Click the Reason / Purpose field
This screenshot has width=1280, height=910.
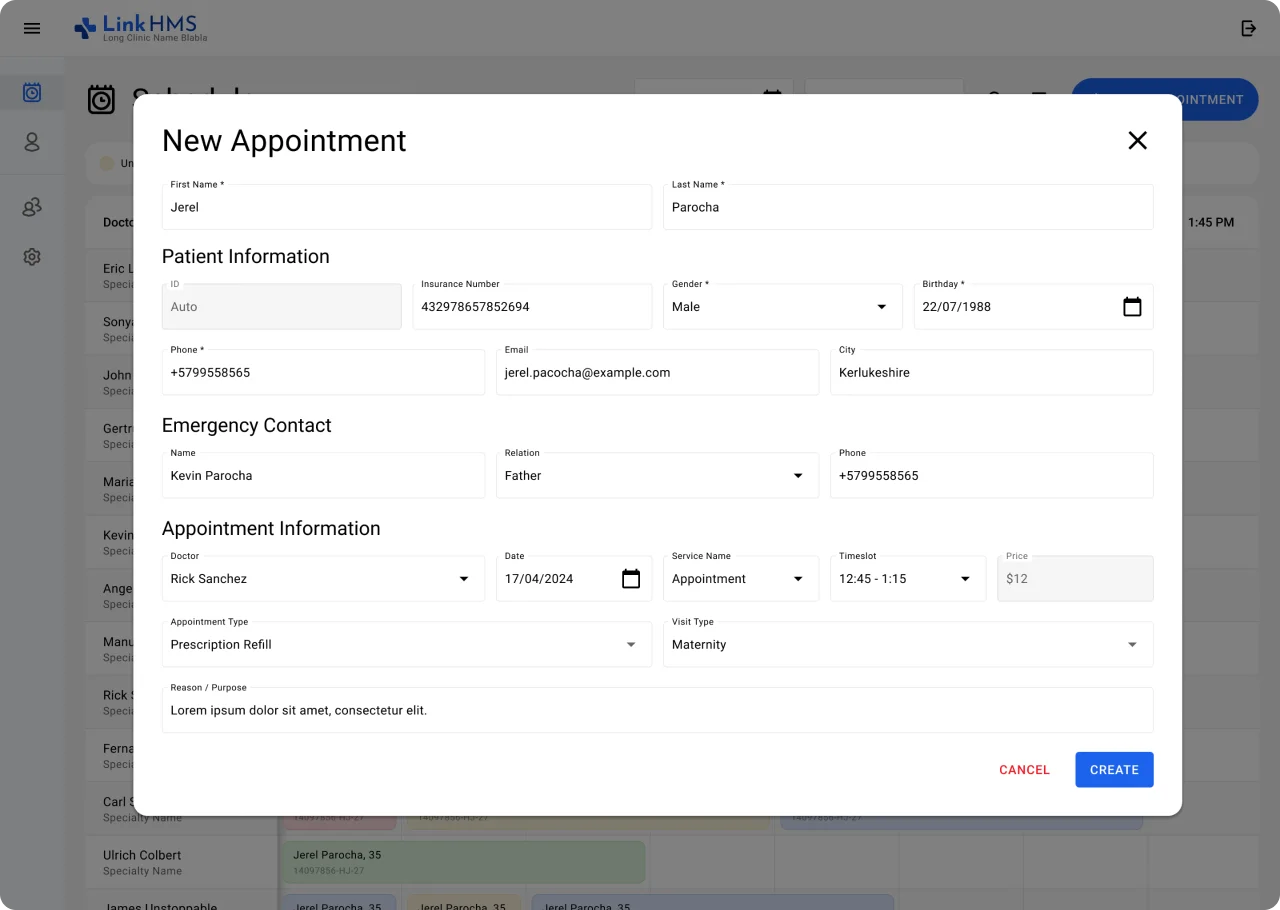click(657, 710)
